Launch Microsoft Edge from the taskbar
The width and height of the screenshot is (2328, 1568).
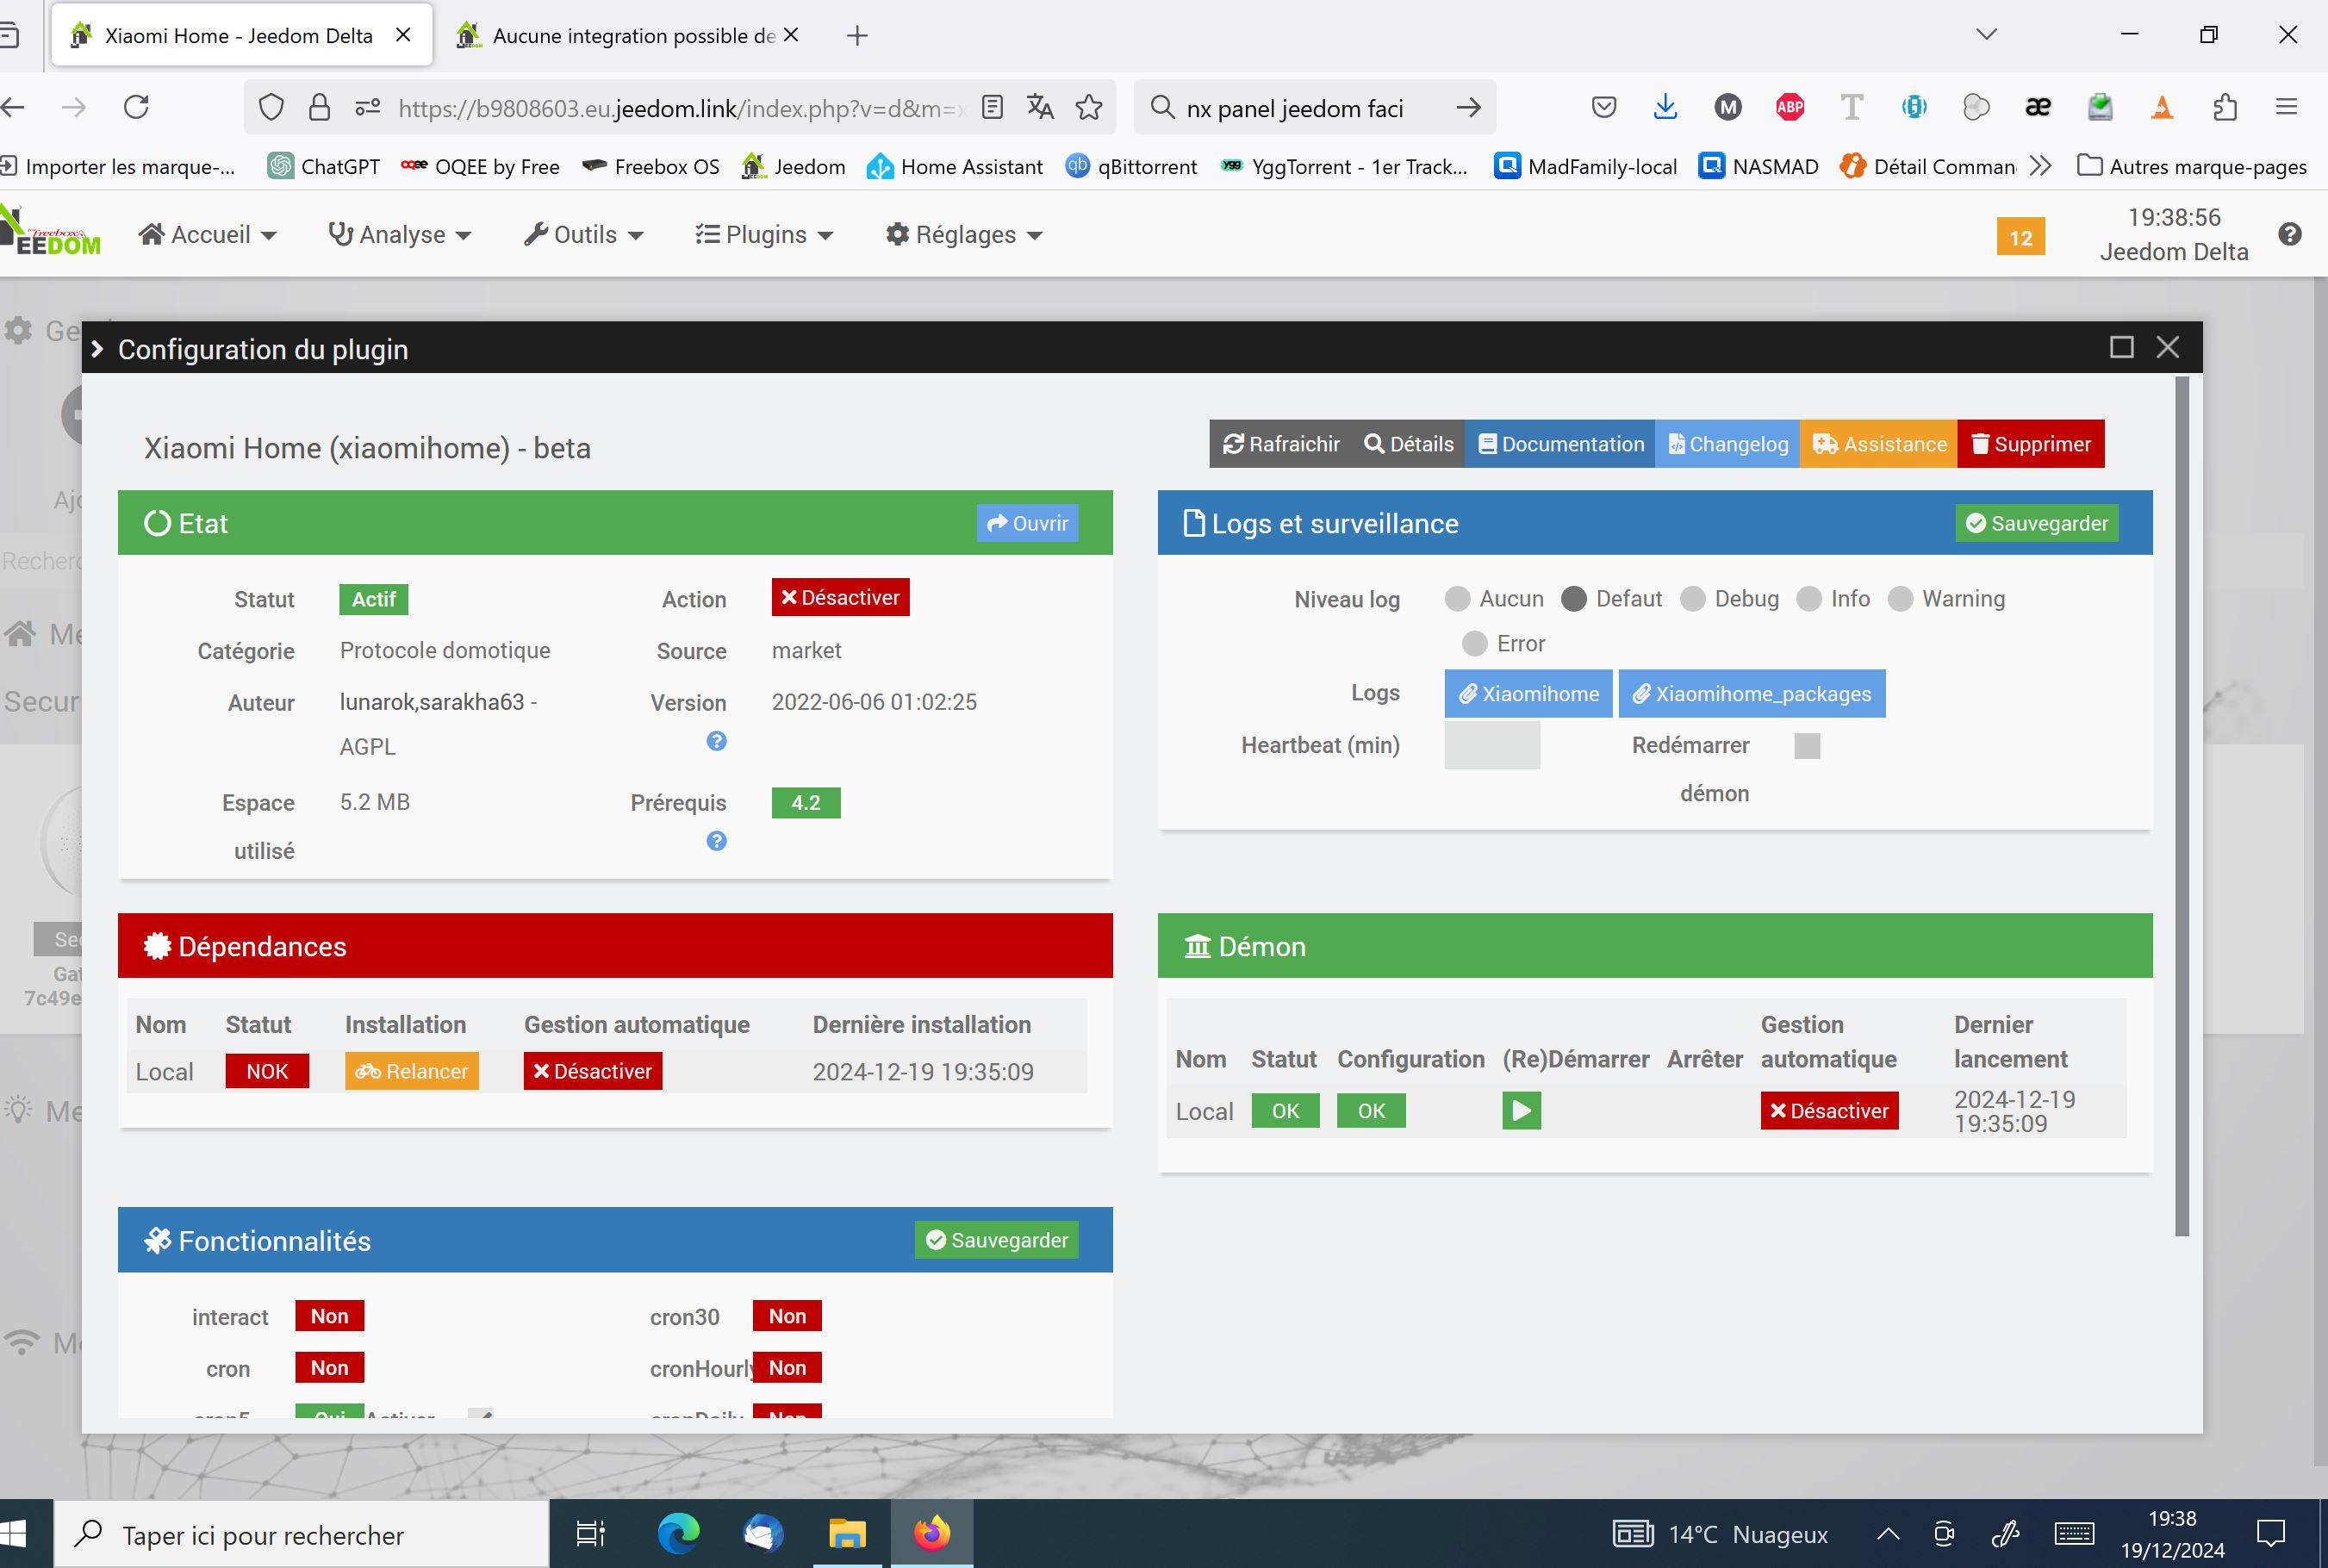click(x=679, y=1533)
